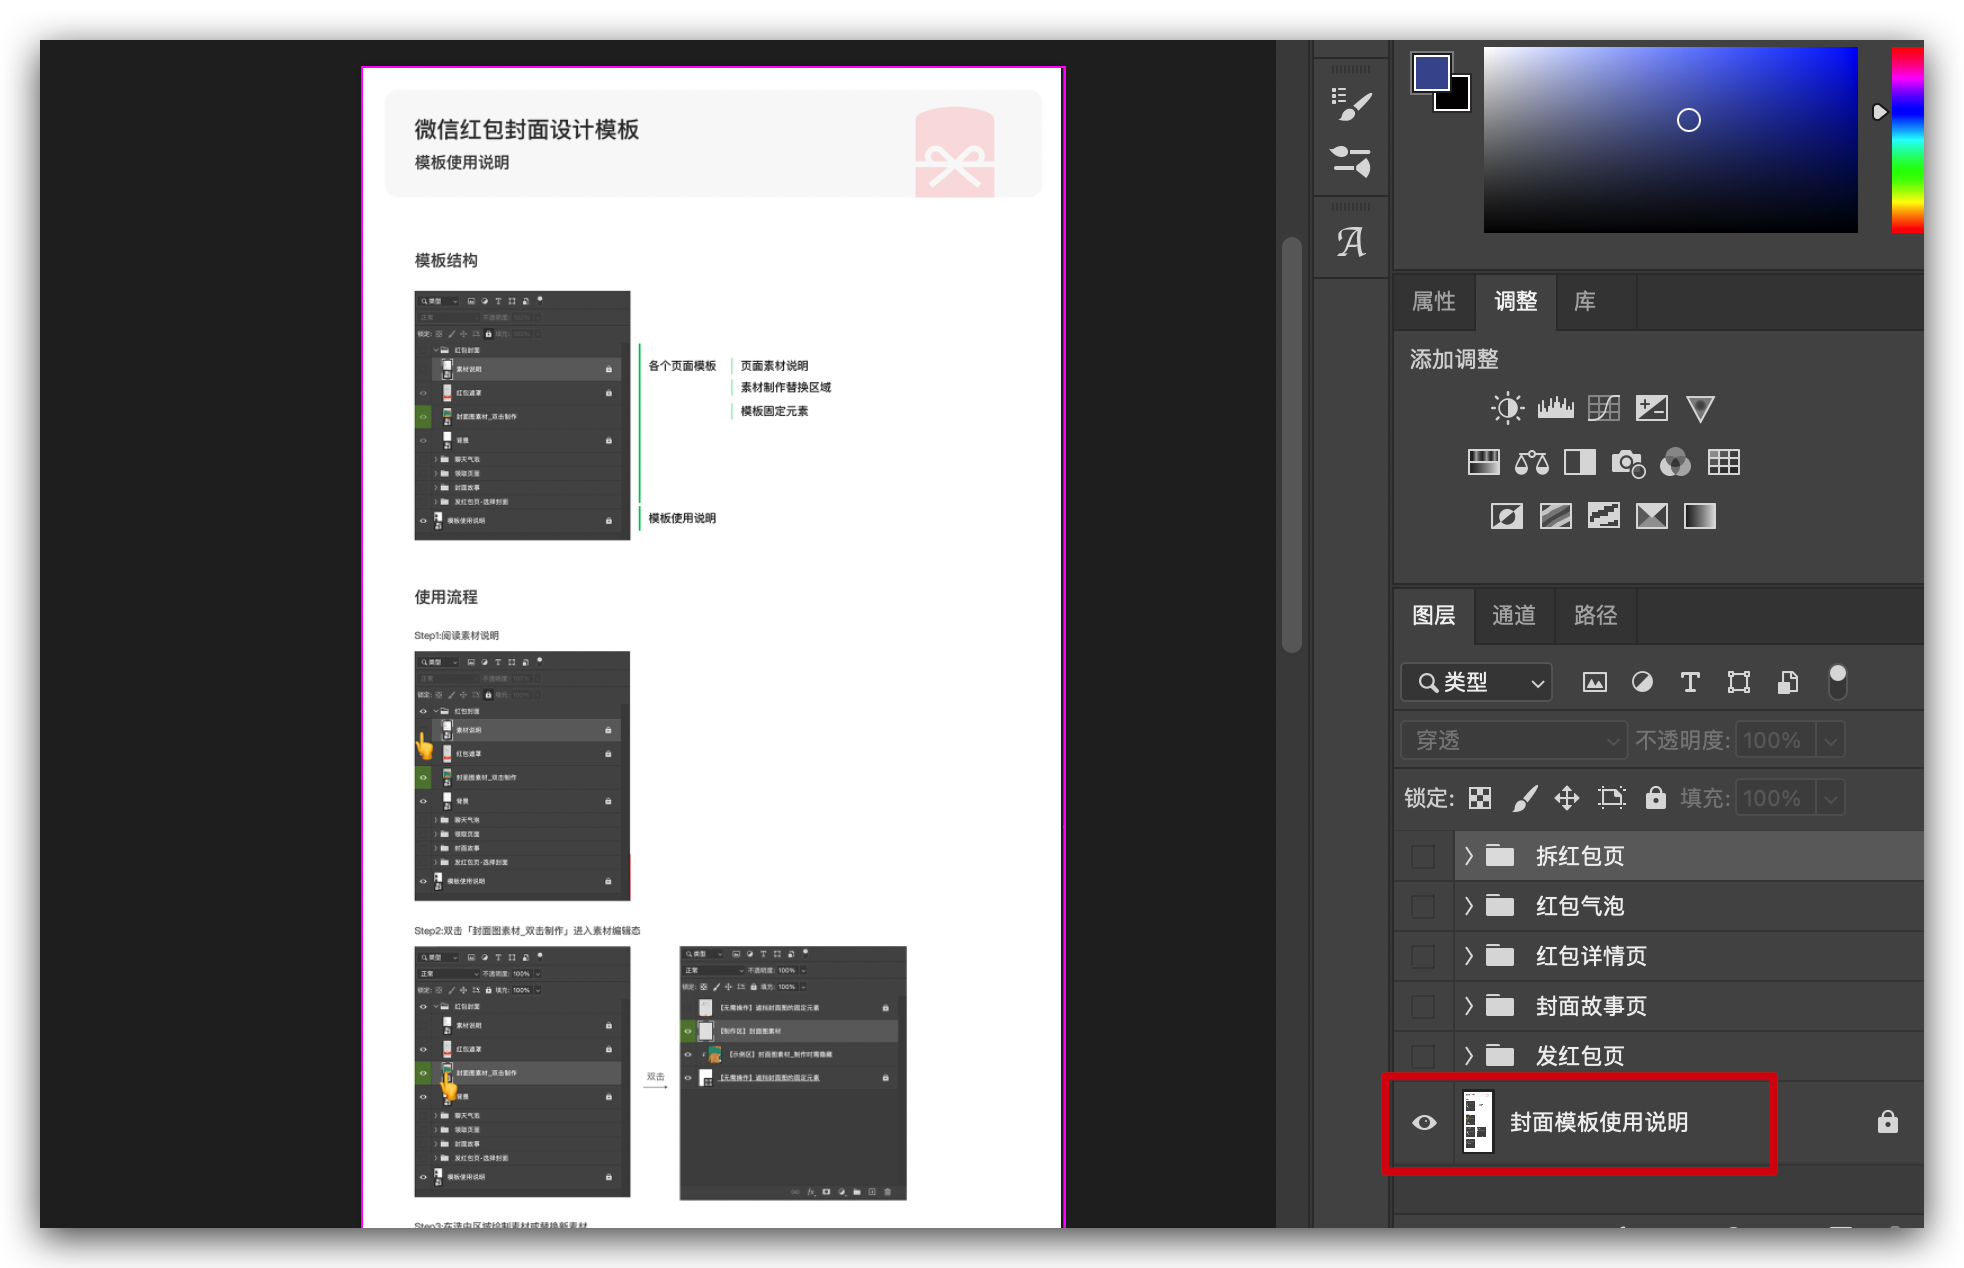Filter layers by pixel layers
1964x1268 pixels.
point(1595,682)
